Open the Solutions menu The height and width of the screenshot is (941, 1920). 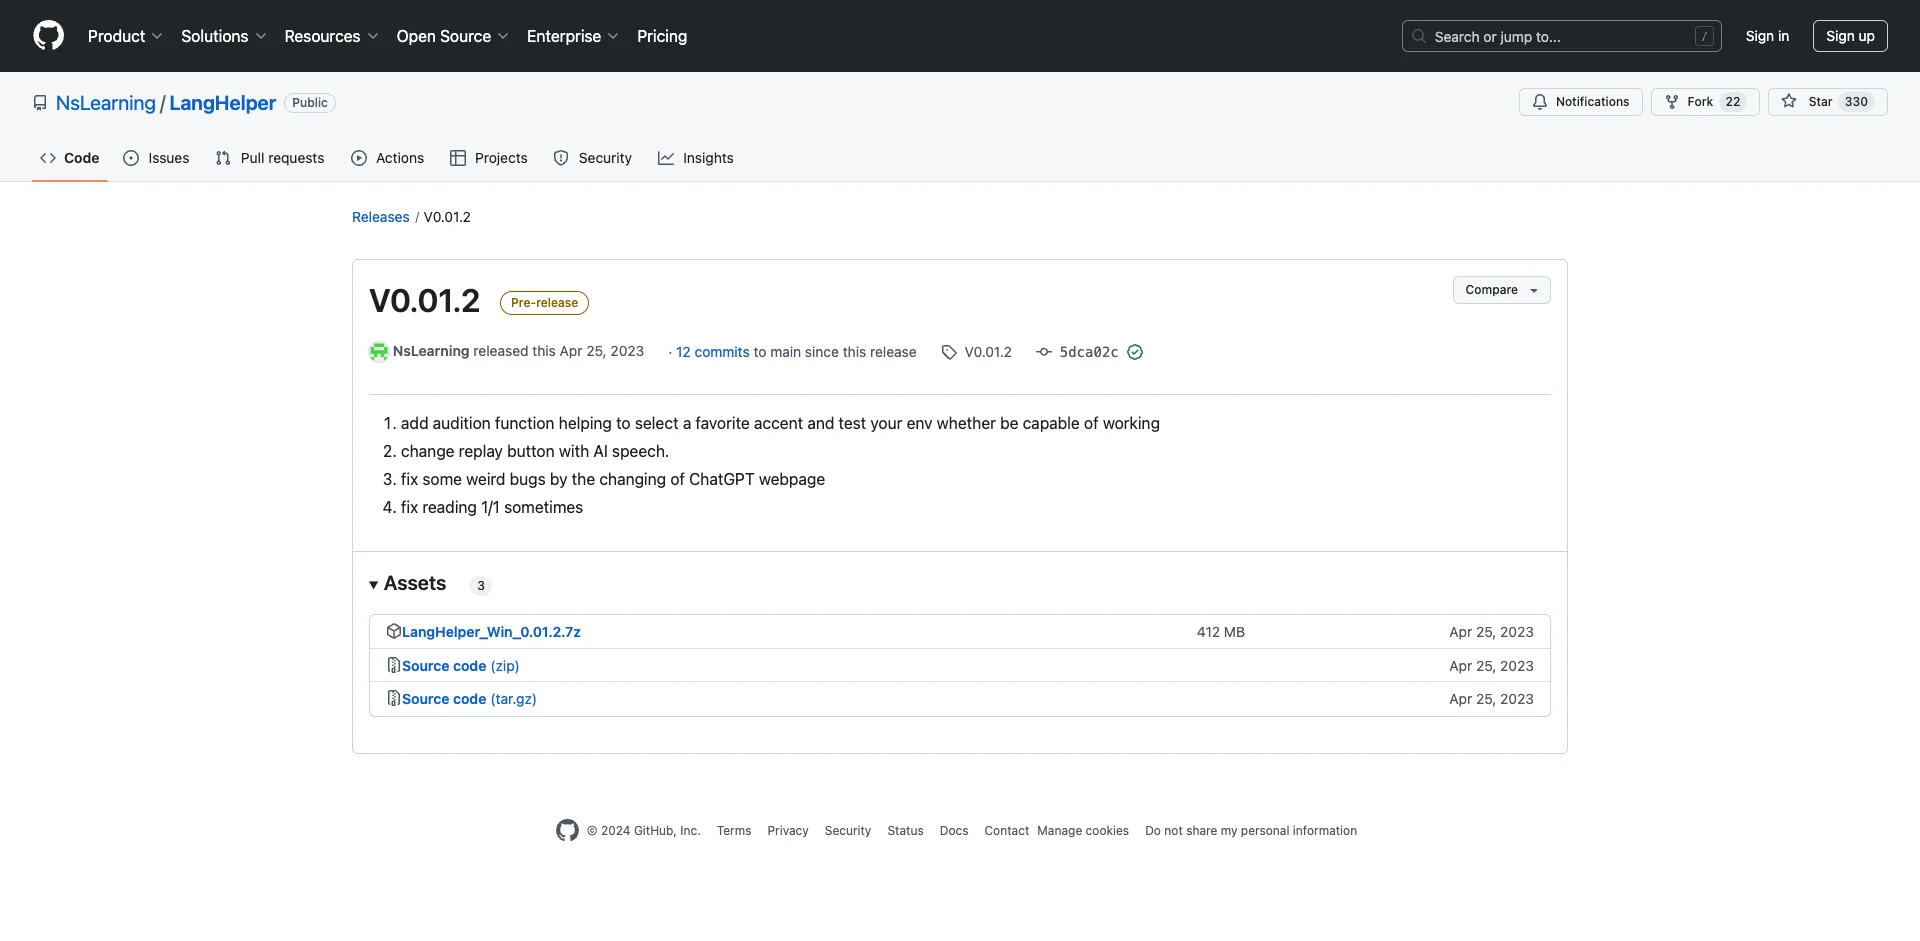pyautogui.click(x=223, y=36)
